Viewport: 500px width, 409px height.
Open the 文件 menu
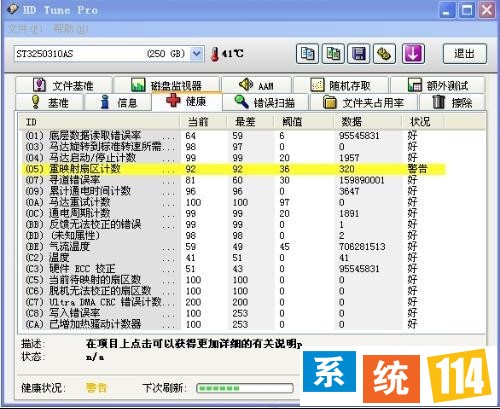(25, 29)
